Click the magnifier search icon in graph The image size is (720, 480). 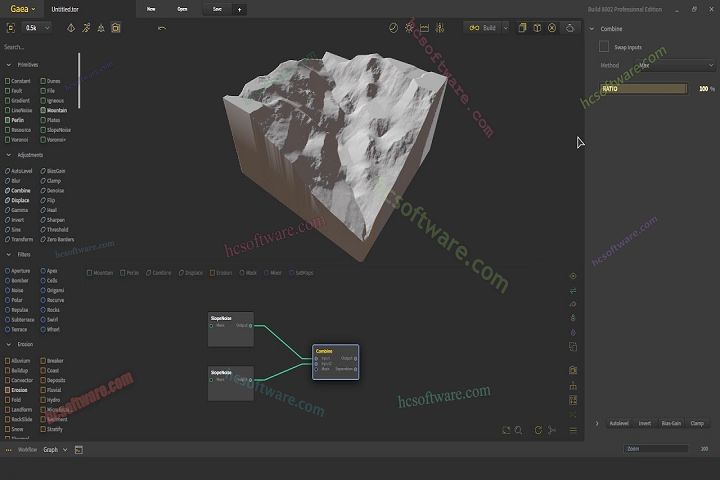pyautogui.click(x=520, y=430)
